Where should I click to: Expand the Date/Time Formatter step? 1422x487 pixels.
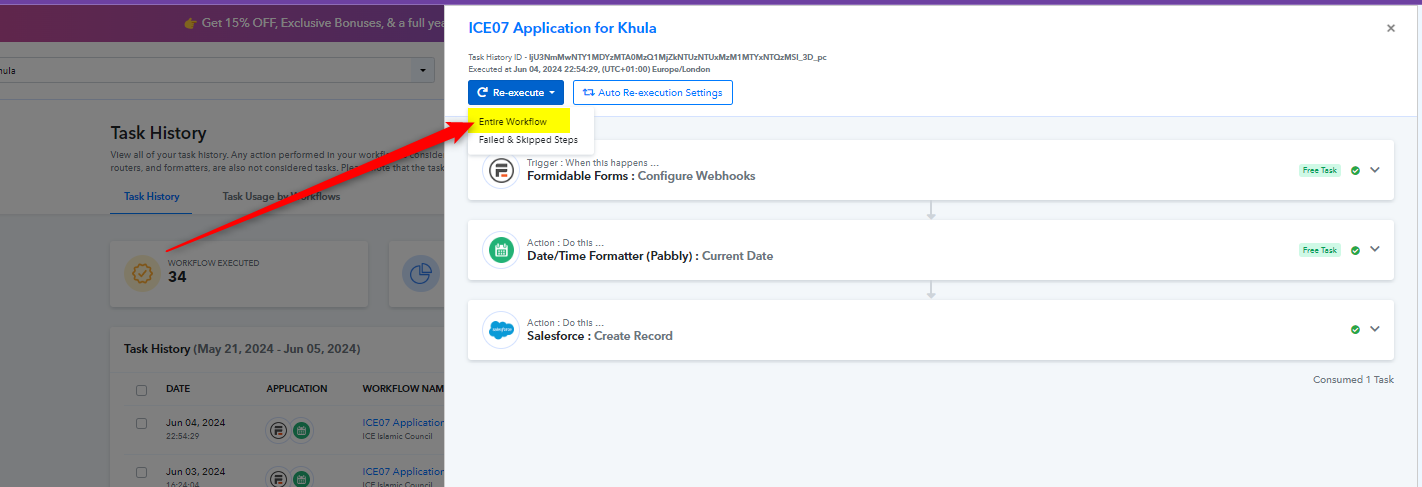(1375, 249)
